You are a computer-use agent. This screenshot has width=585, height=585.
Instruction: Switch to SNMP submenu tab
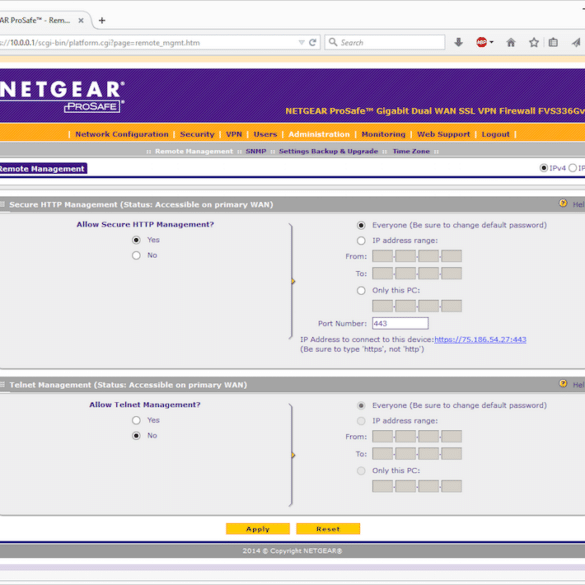tap(256, 151)
